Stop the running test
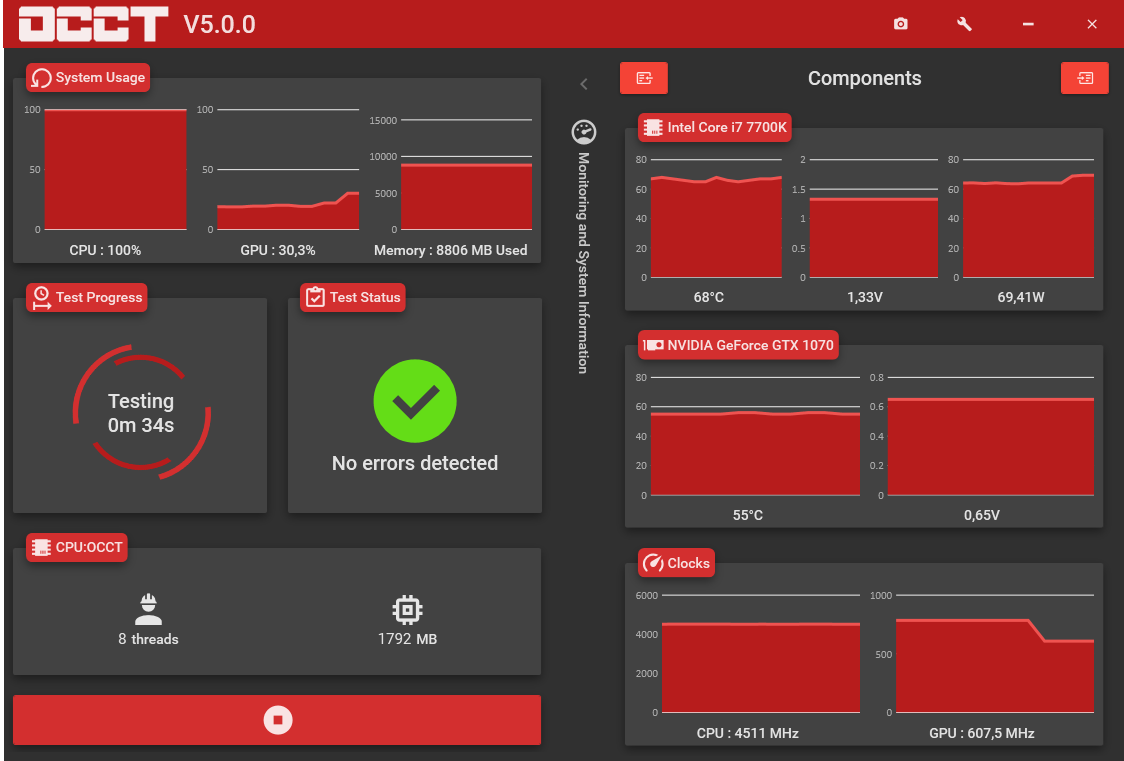Image resolution: width=1124 pixels, height=761 pixels. [x=277, y=719]
